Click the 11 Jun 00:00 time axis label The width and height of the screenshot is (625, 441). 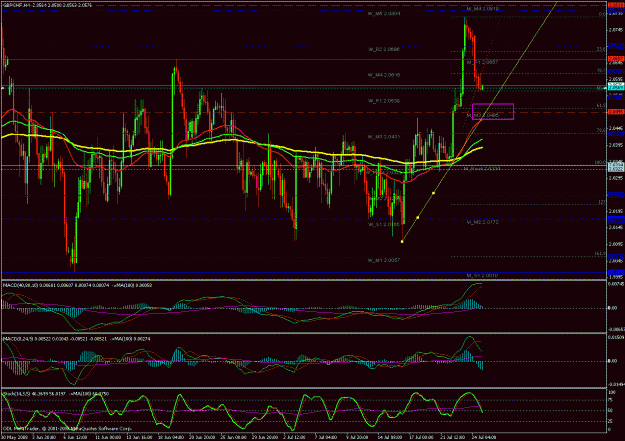coord(108,437)
